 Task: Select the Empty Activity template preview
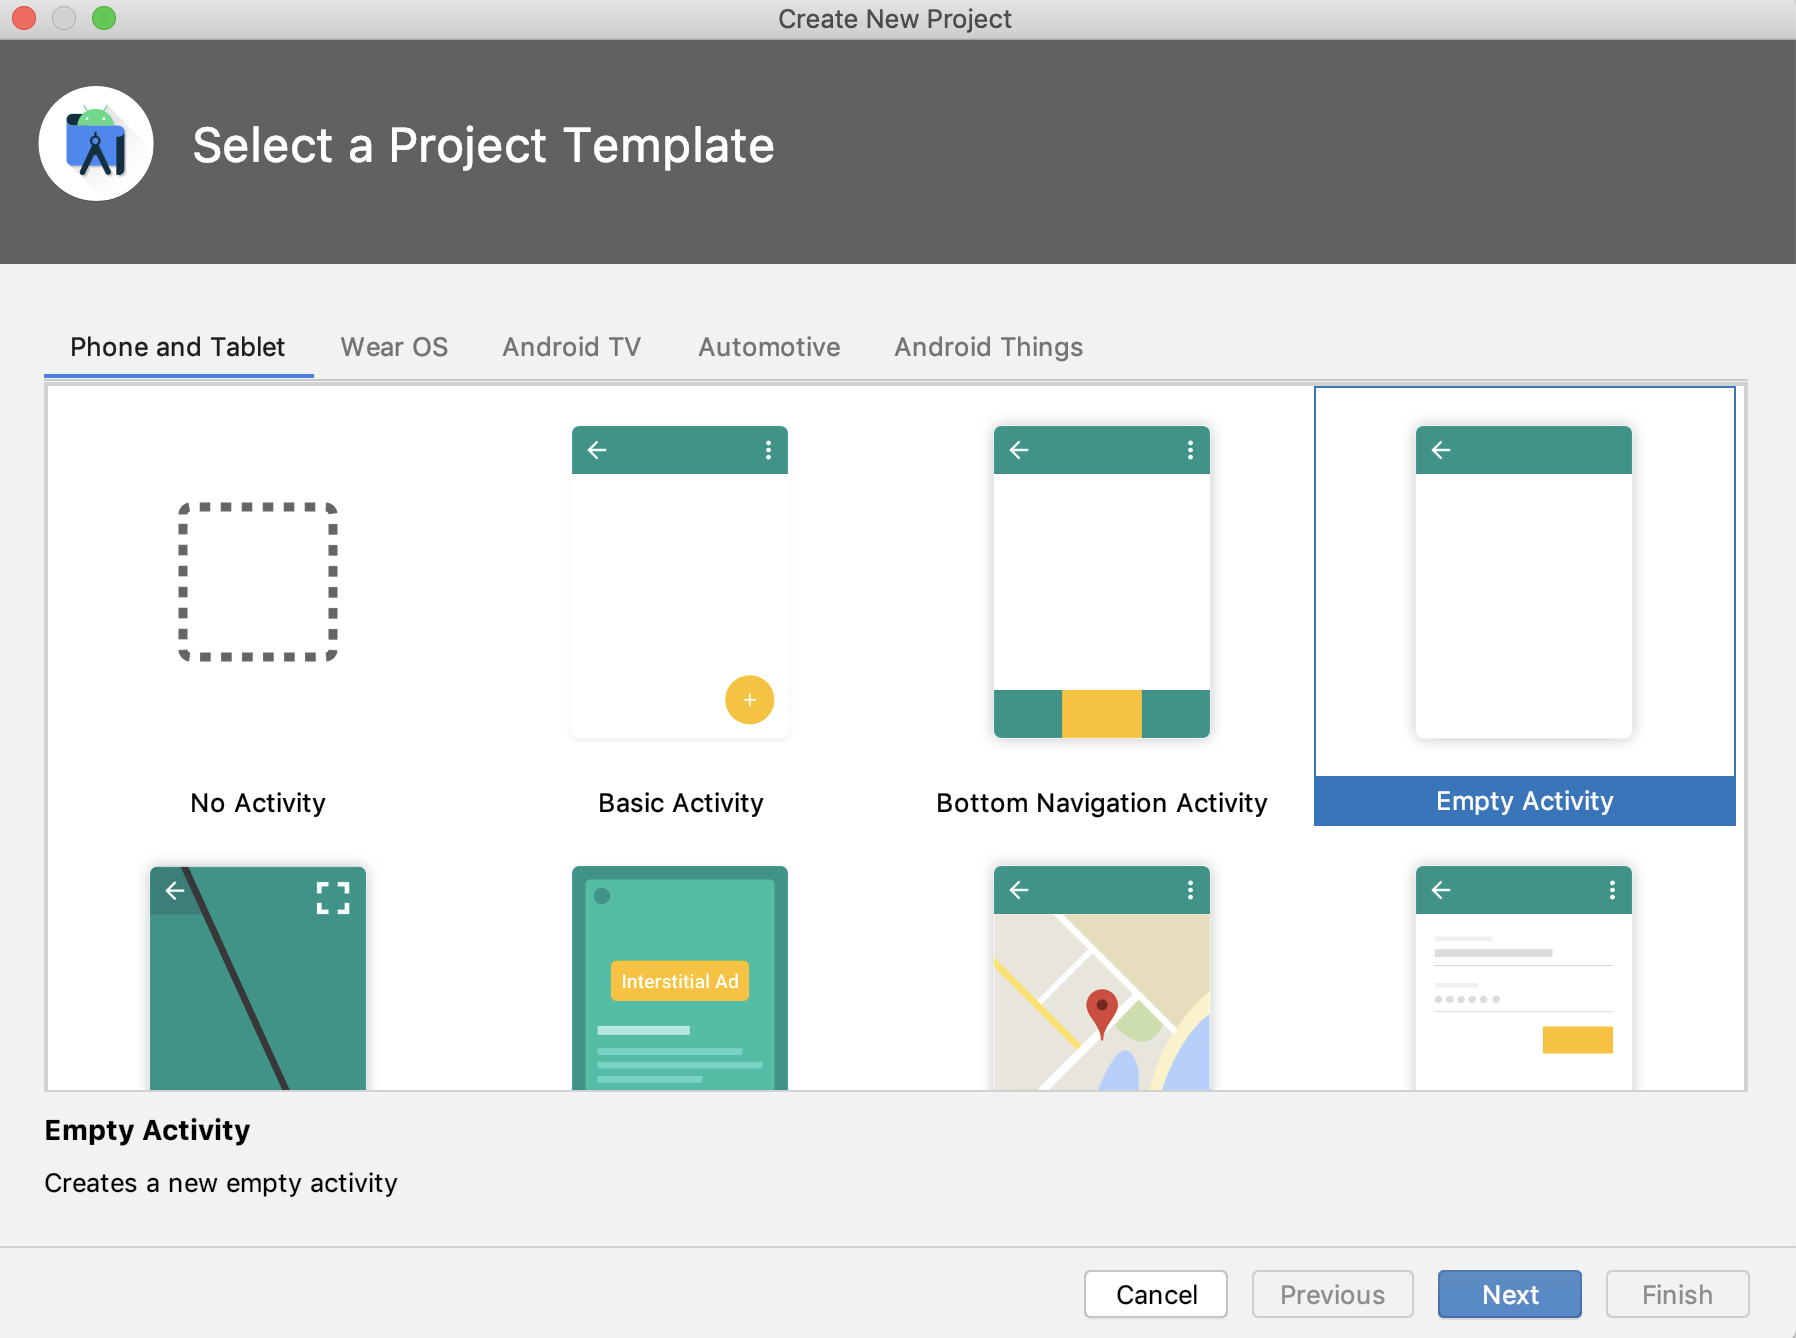click(1523, 582)
